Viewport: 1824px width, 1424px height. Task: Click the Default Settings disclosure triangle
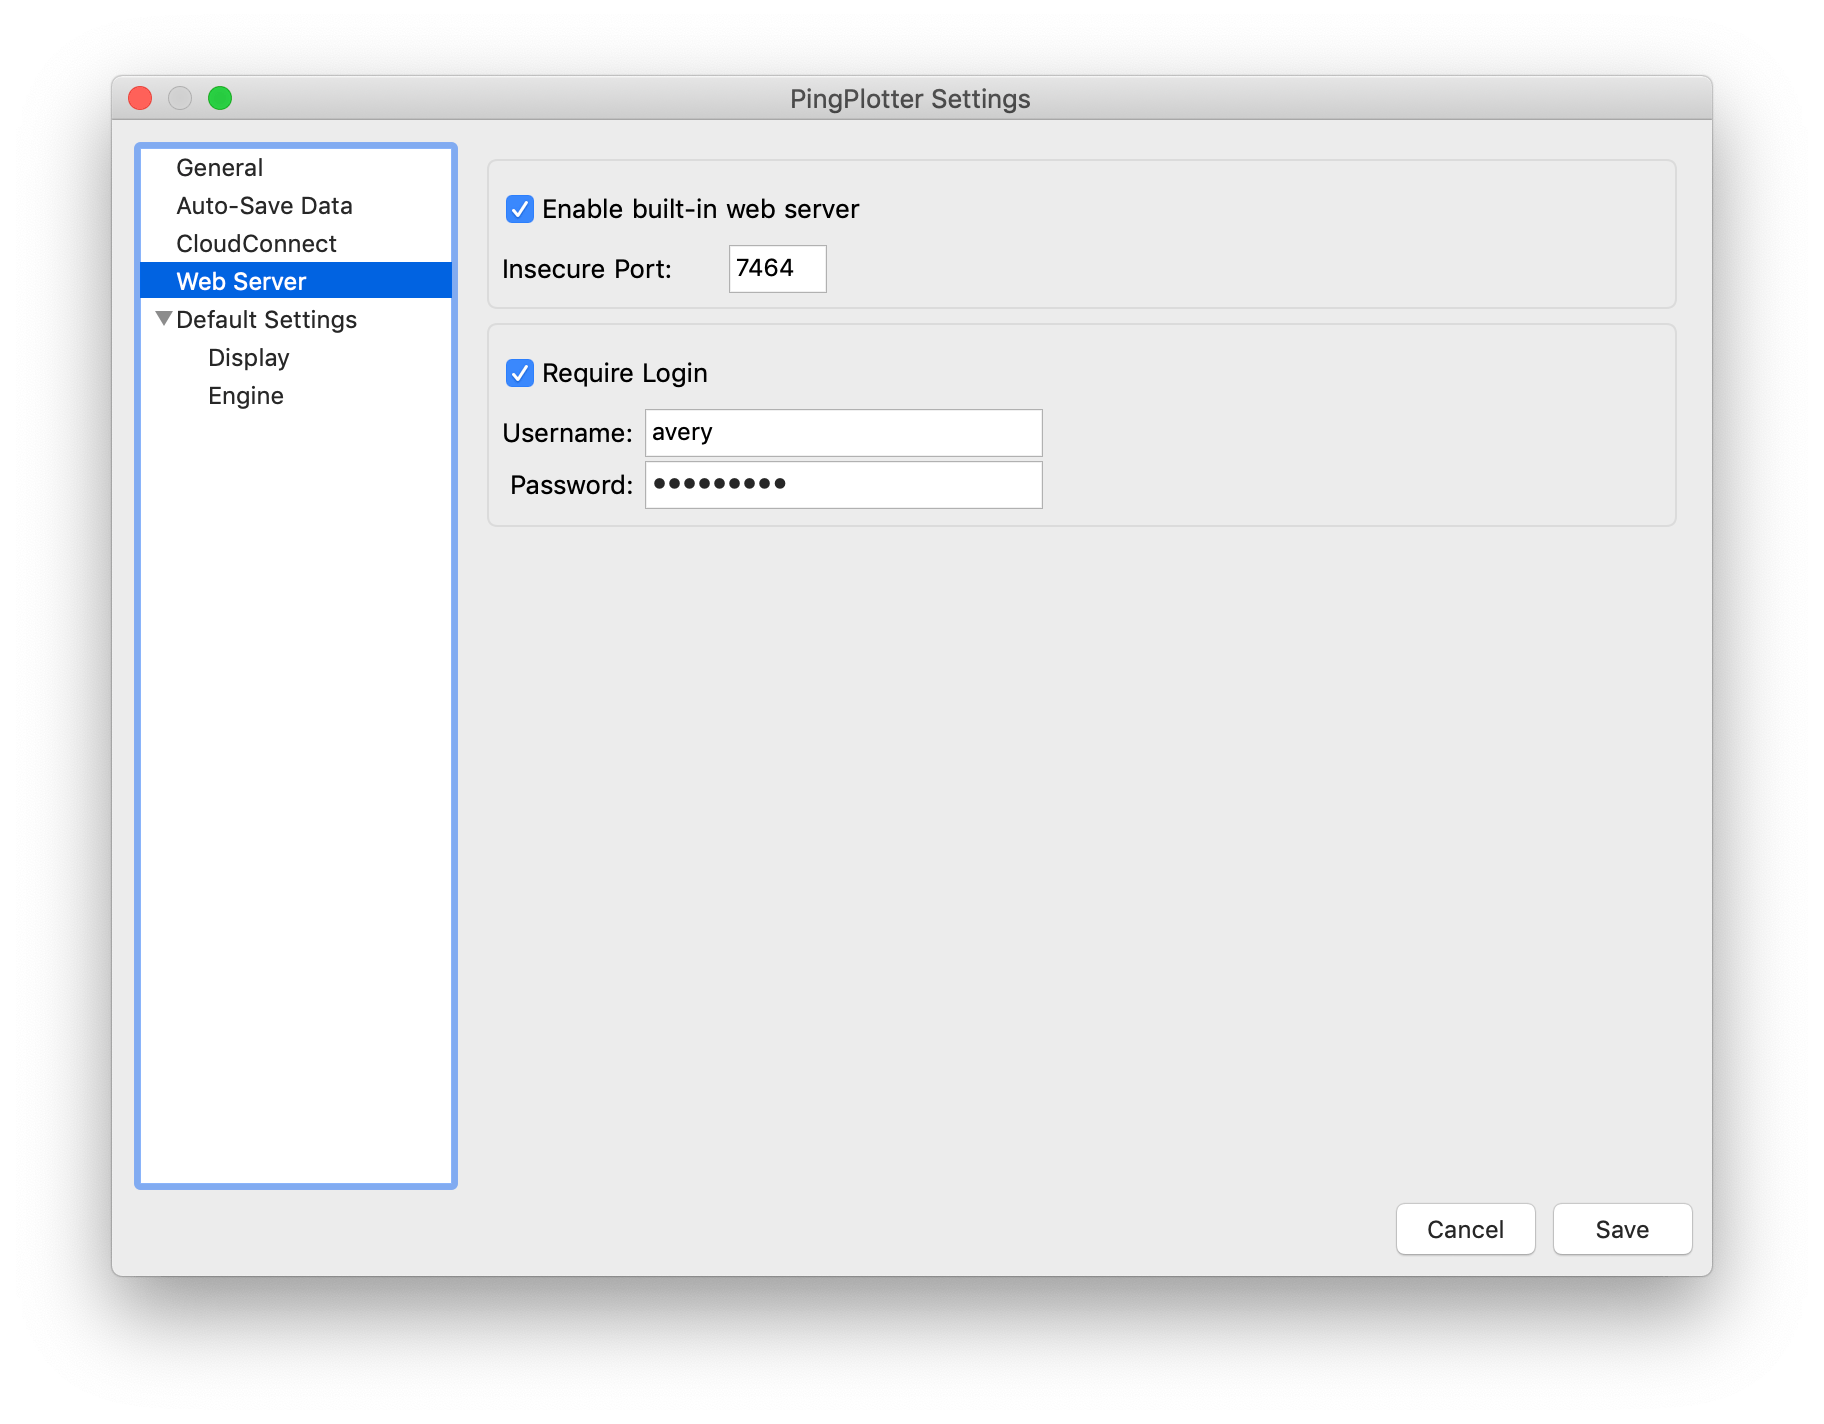[163, 318]
